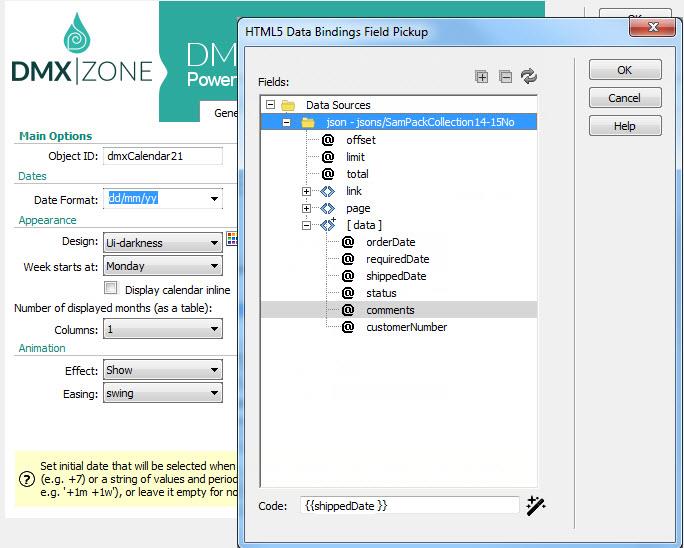Enable Display calendar inline checkbox
The height and width of the screenshot is (548, 684).
tap(111, 289)
